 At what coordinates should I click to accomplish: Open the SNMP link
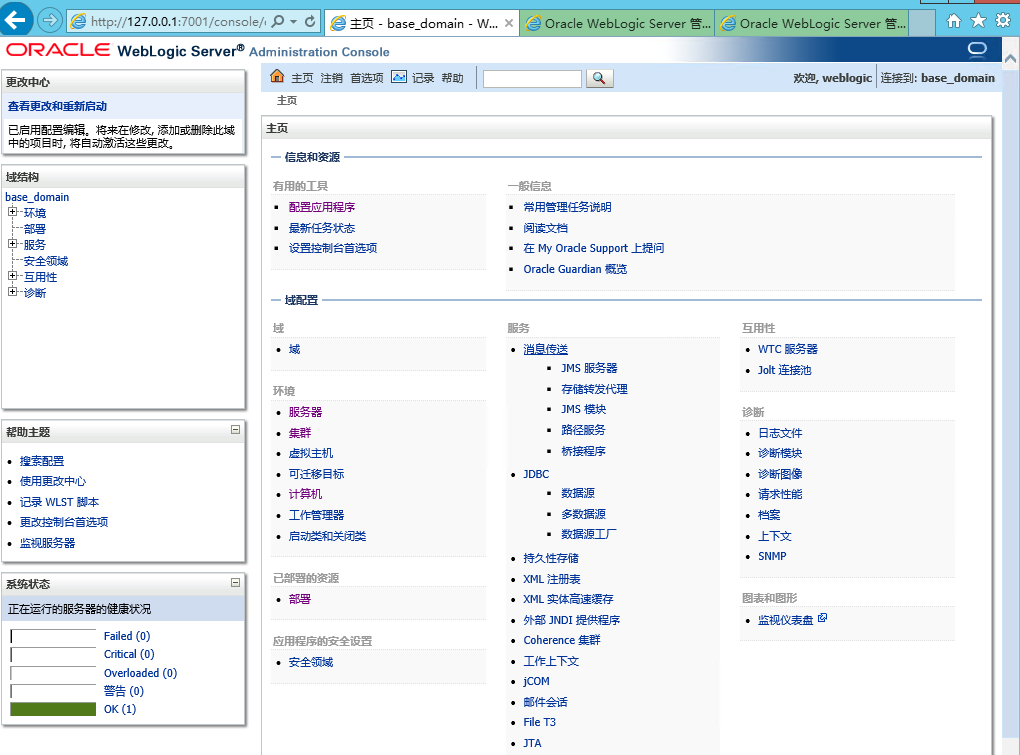pos(772,556)
